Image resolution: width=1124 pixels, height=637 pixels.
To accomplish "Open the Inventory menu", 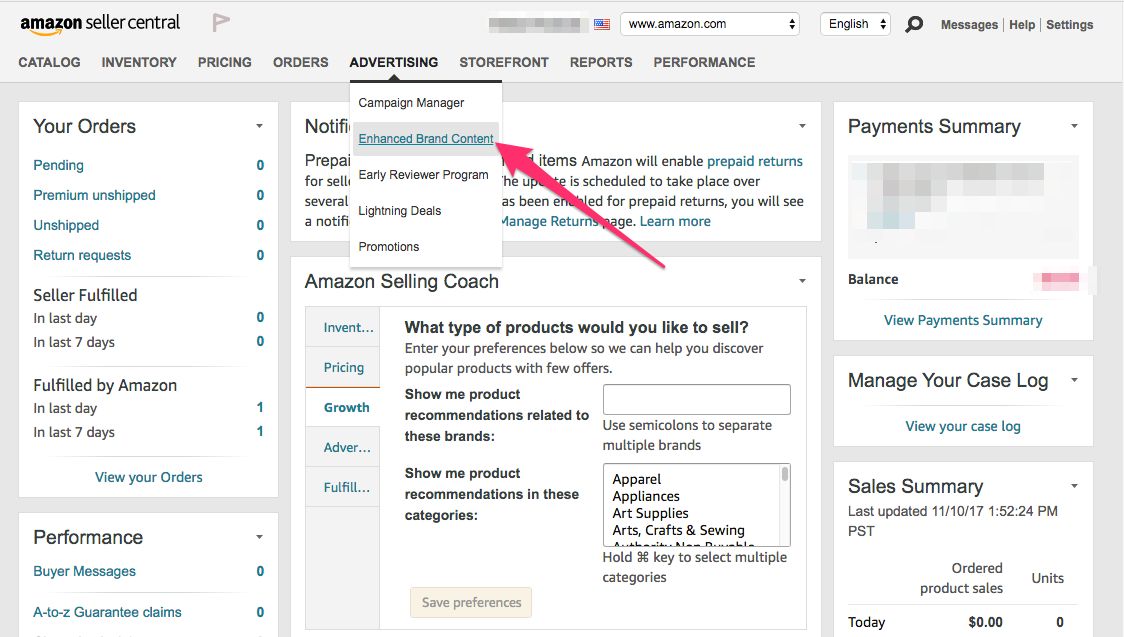I will click(139, 62).
